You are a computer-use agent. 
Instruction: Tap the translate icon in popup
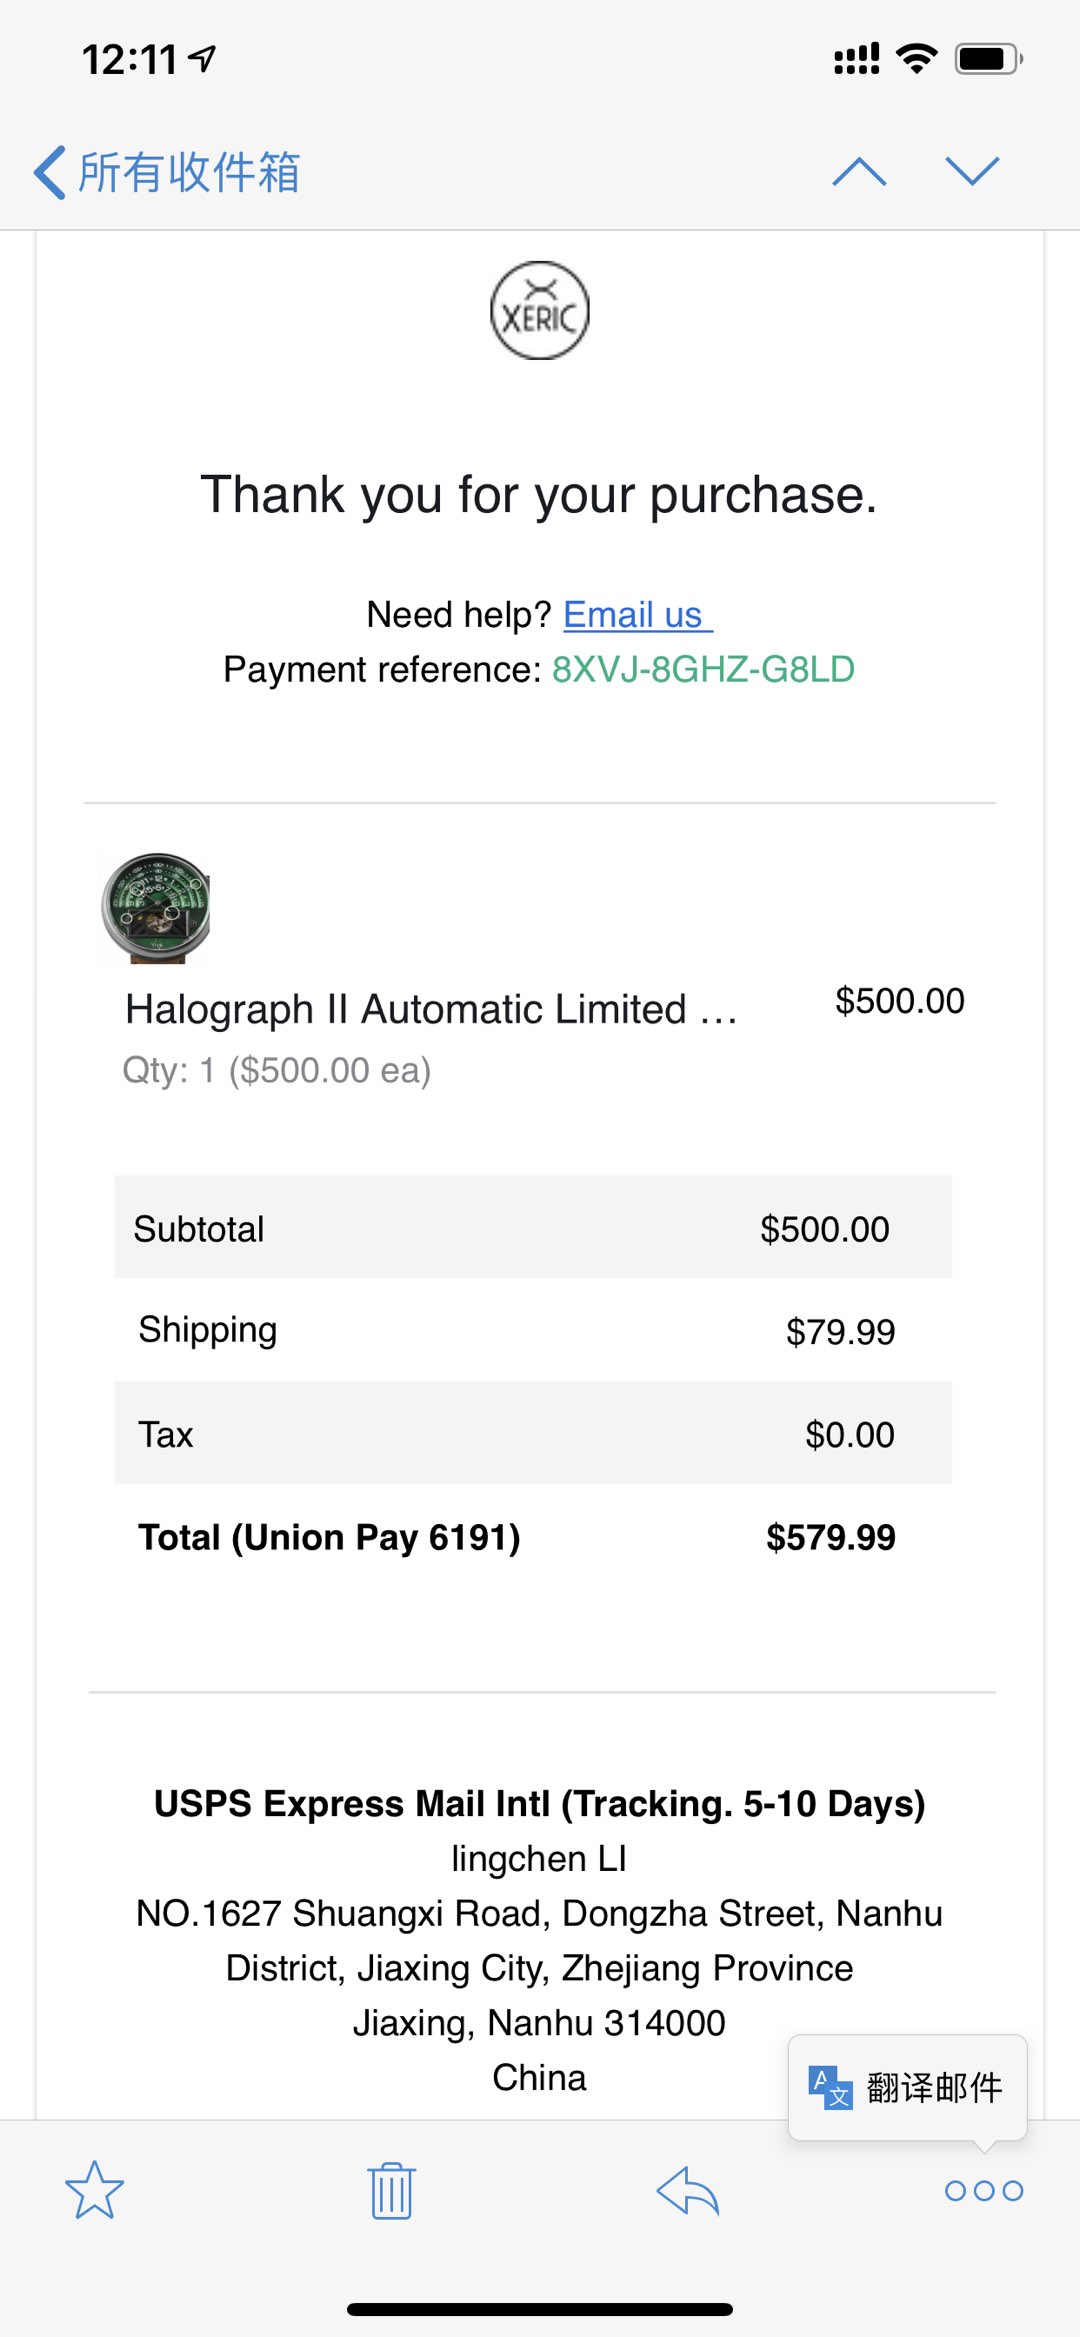(x=830, y=2088)
